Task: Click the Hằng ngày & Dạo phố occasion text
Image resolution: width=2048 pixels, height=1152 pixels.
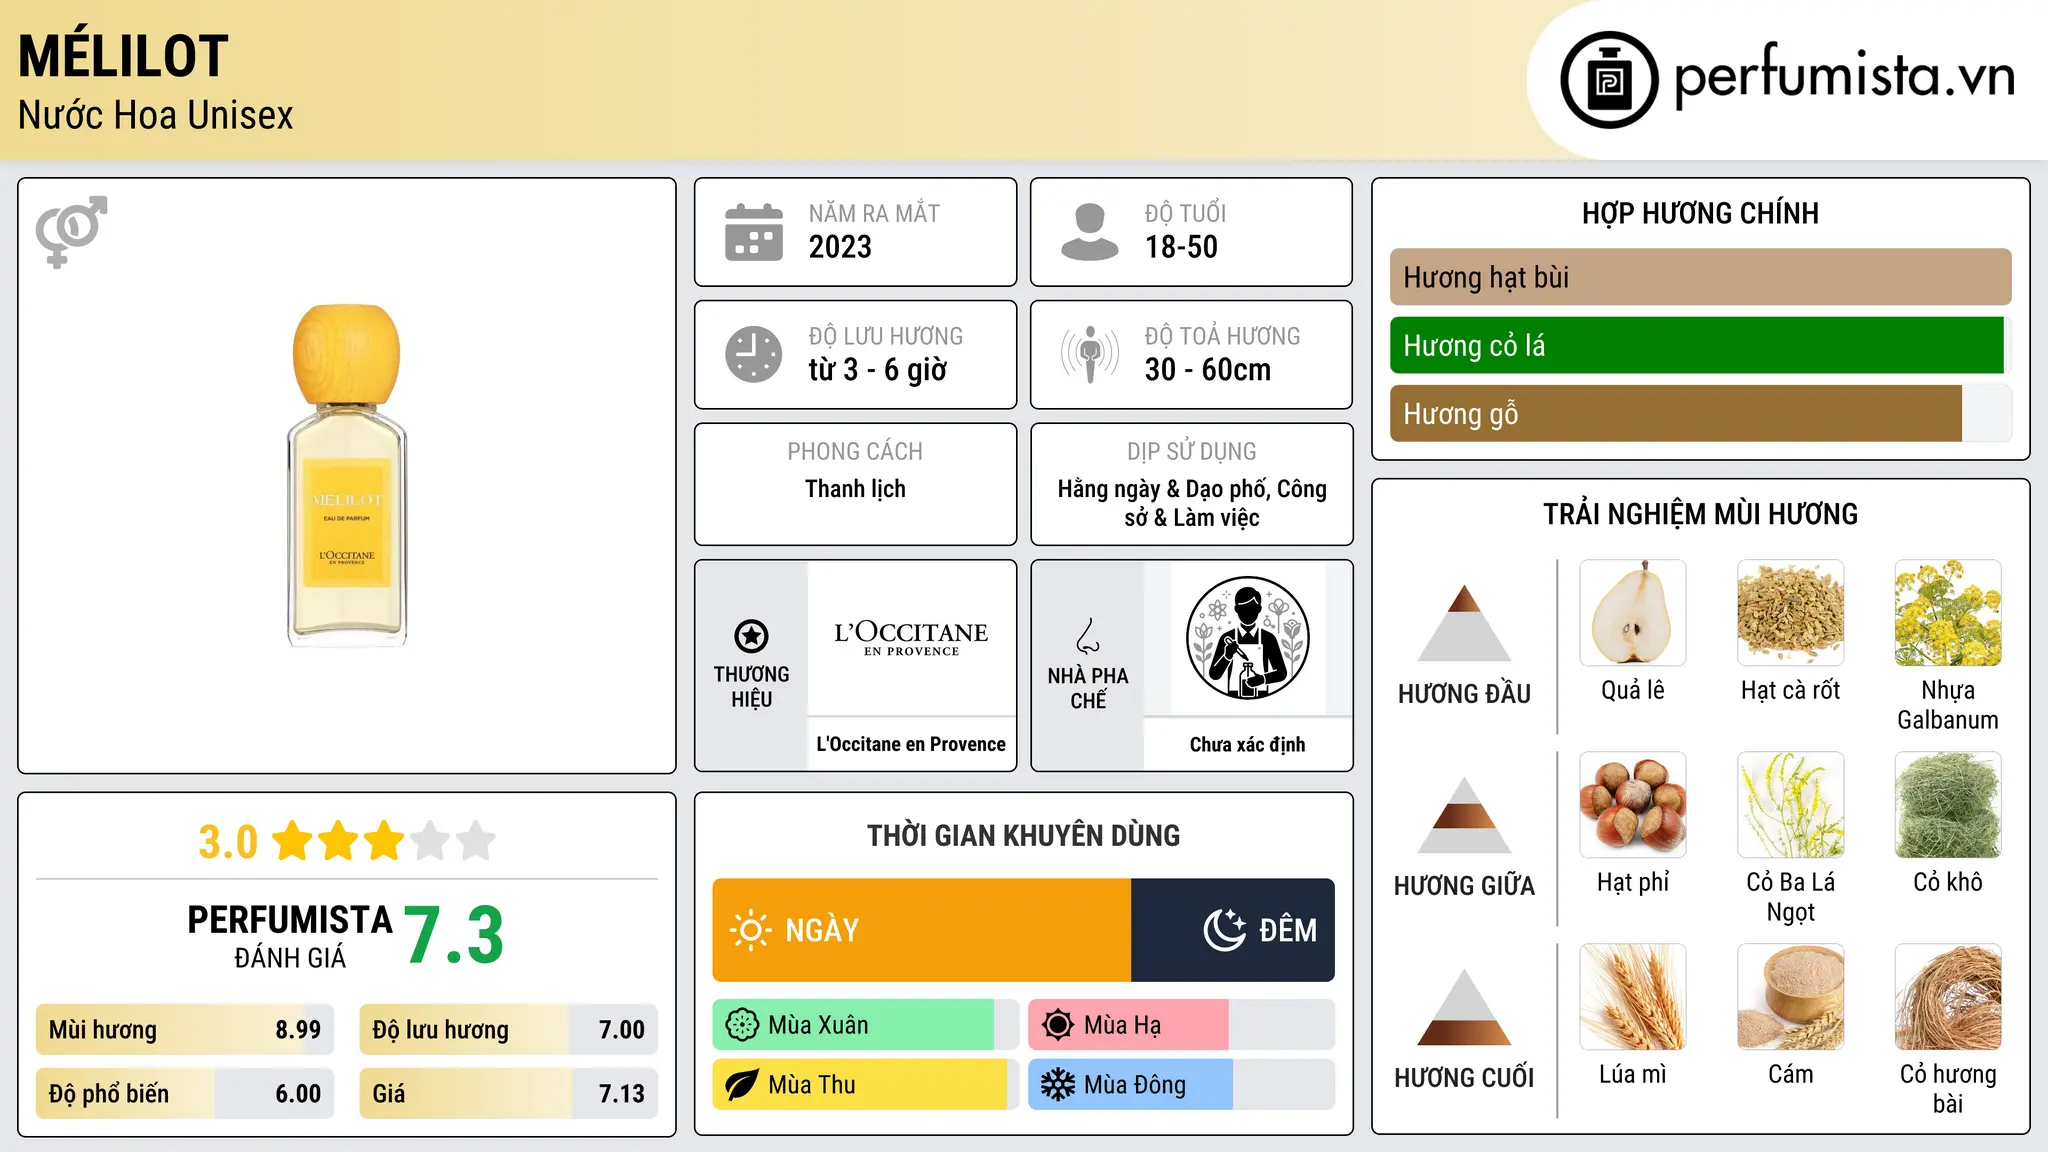Action: pyautogui.click(x=1192, y=503)
